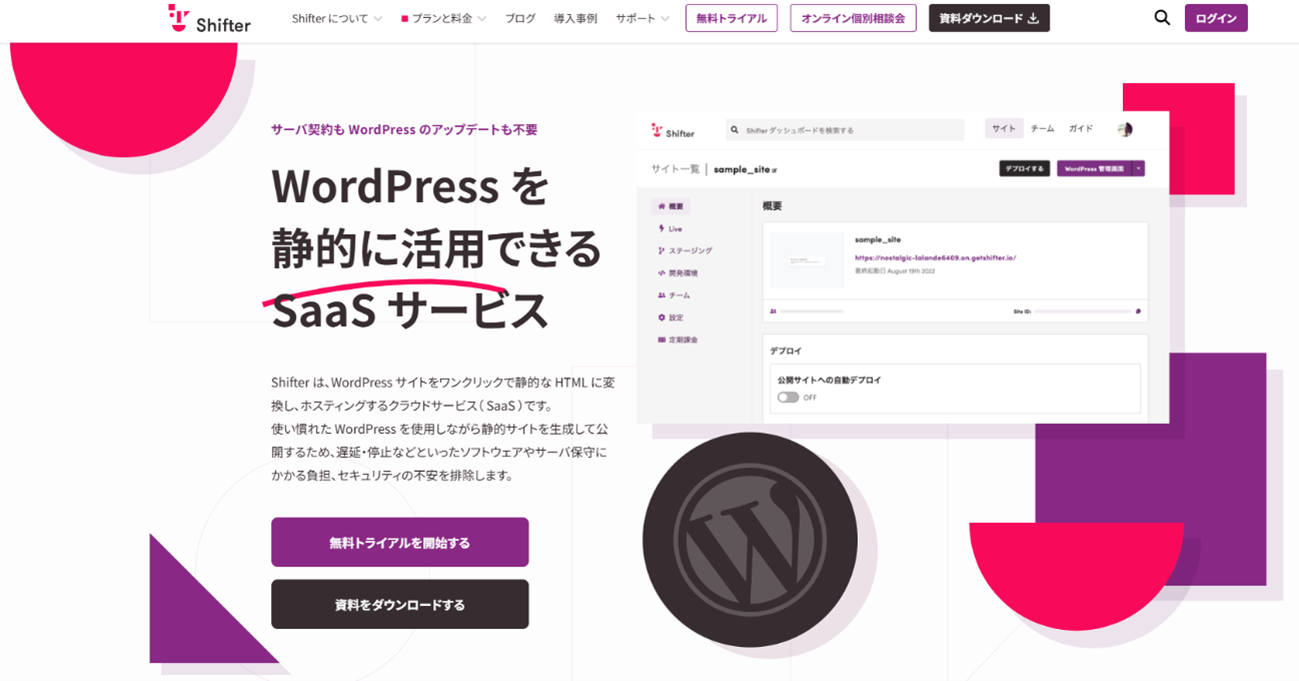Click the Shifter dashboard search field
This screenshot has width=1299, height=681.
point(845,130)
